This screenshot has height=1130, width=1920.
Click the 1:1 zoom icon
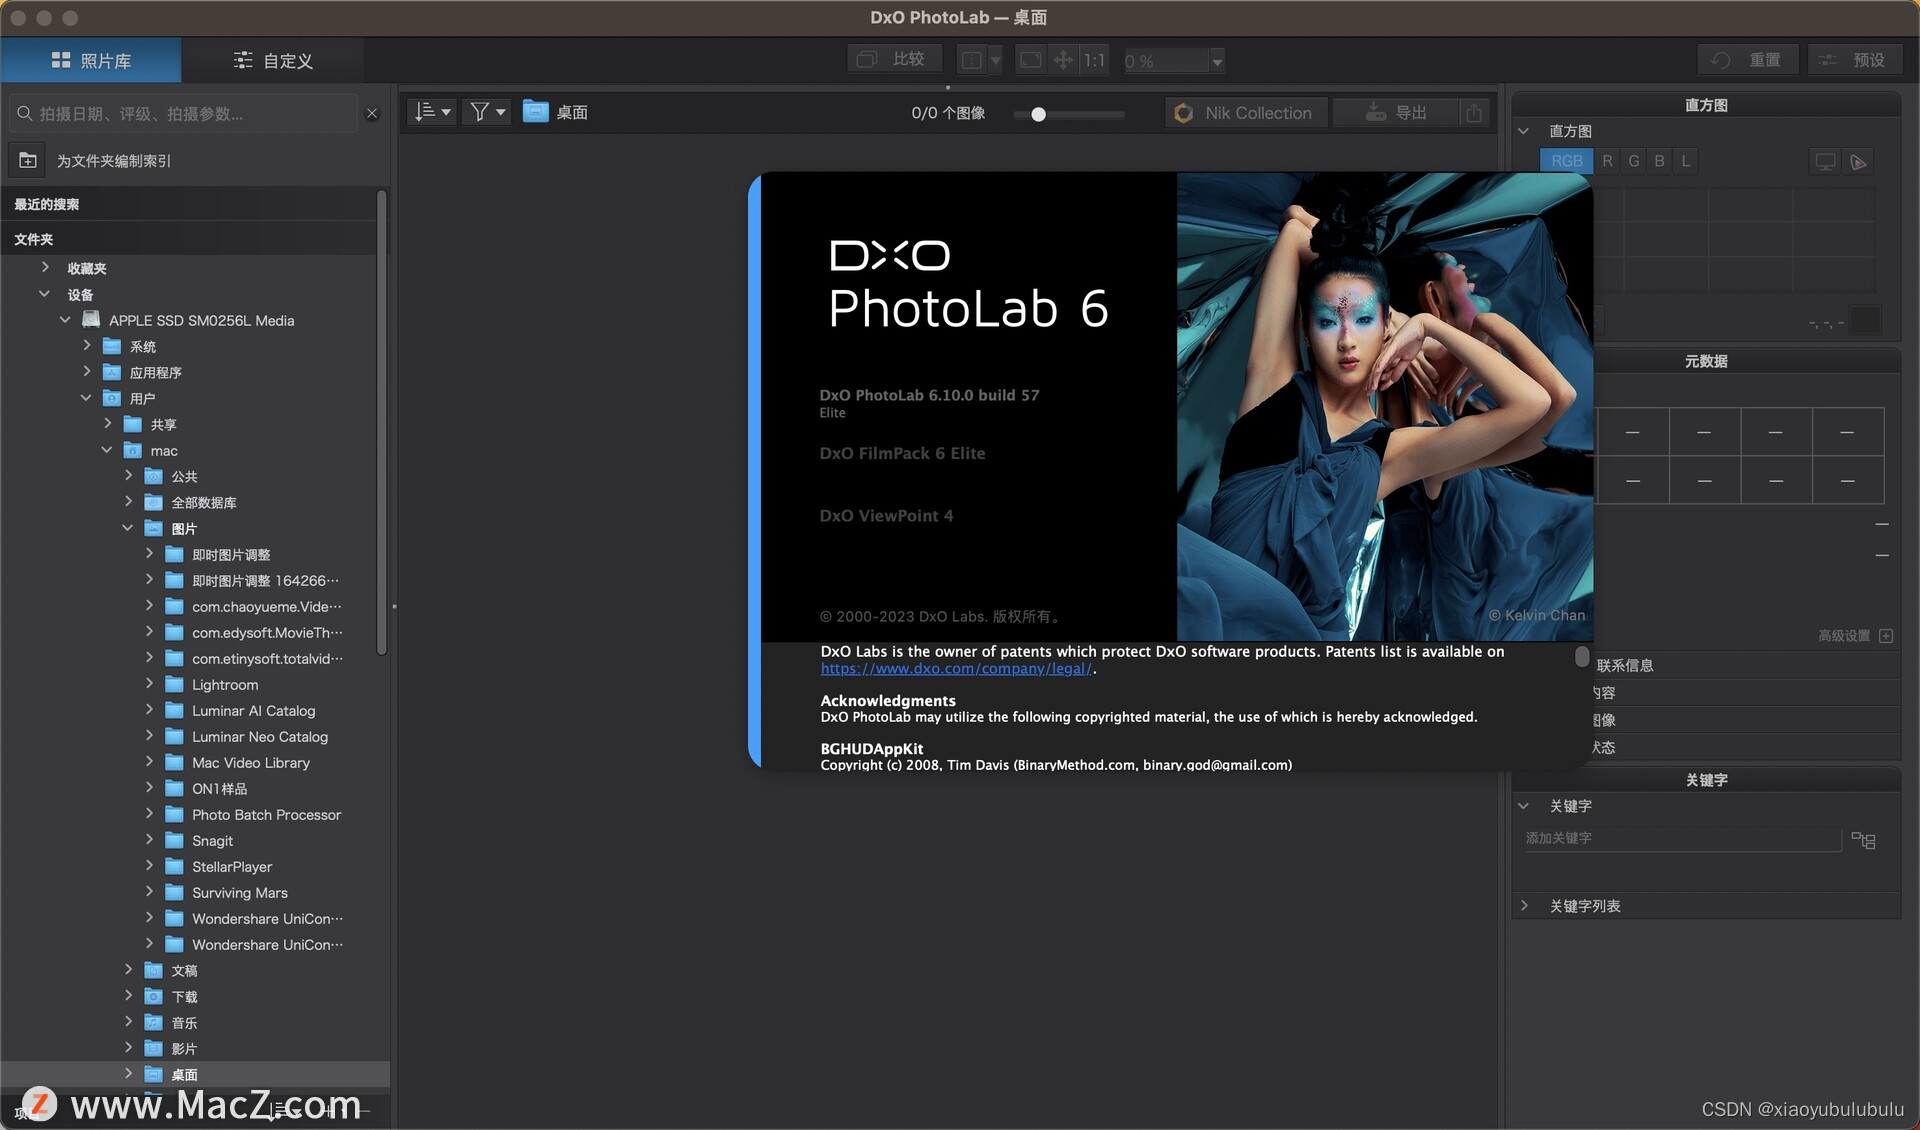[x=1095, y=60]
